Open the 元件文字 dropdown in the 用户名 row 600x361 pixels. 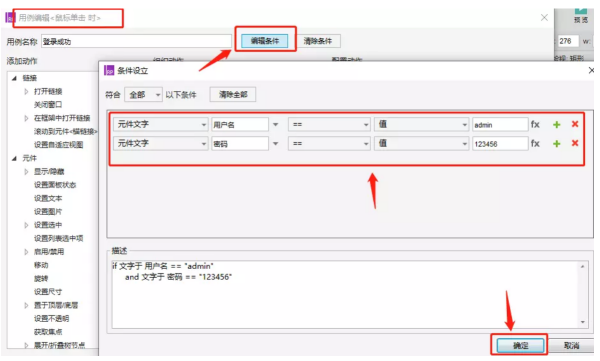pyautogui.click(x=161, y=124)
